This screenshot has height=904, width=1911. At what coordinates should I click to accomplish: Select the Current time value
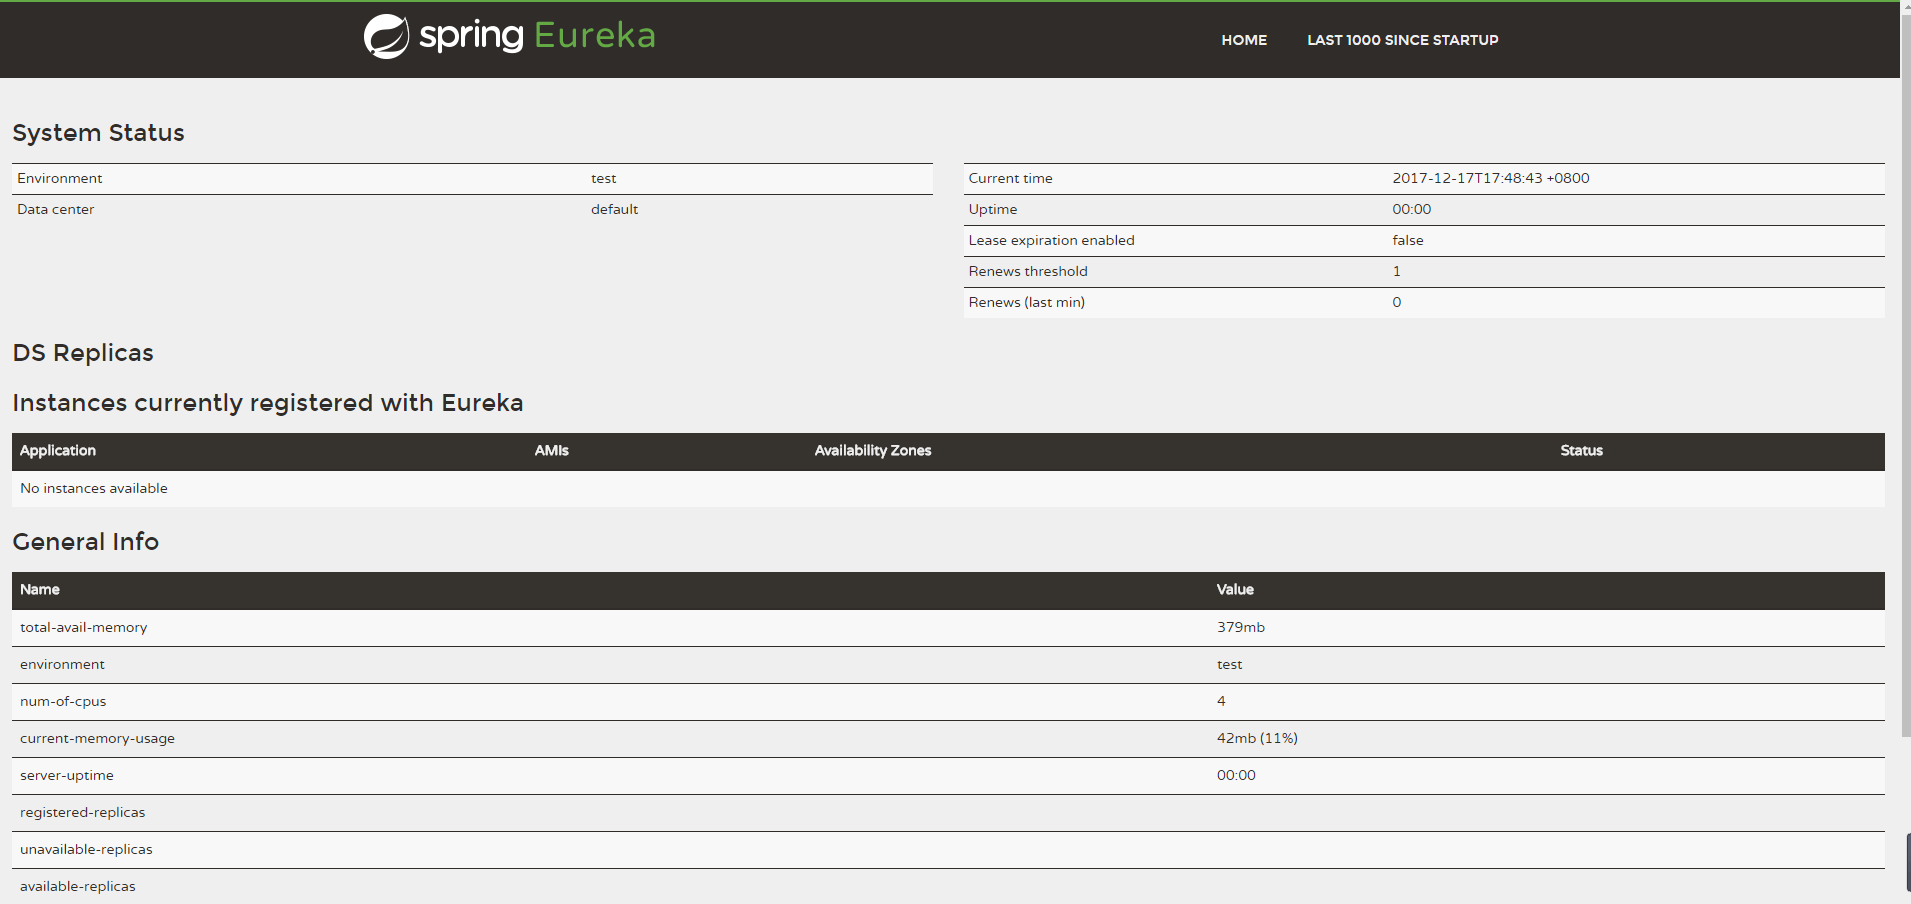tap(1490, 178)
